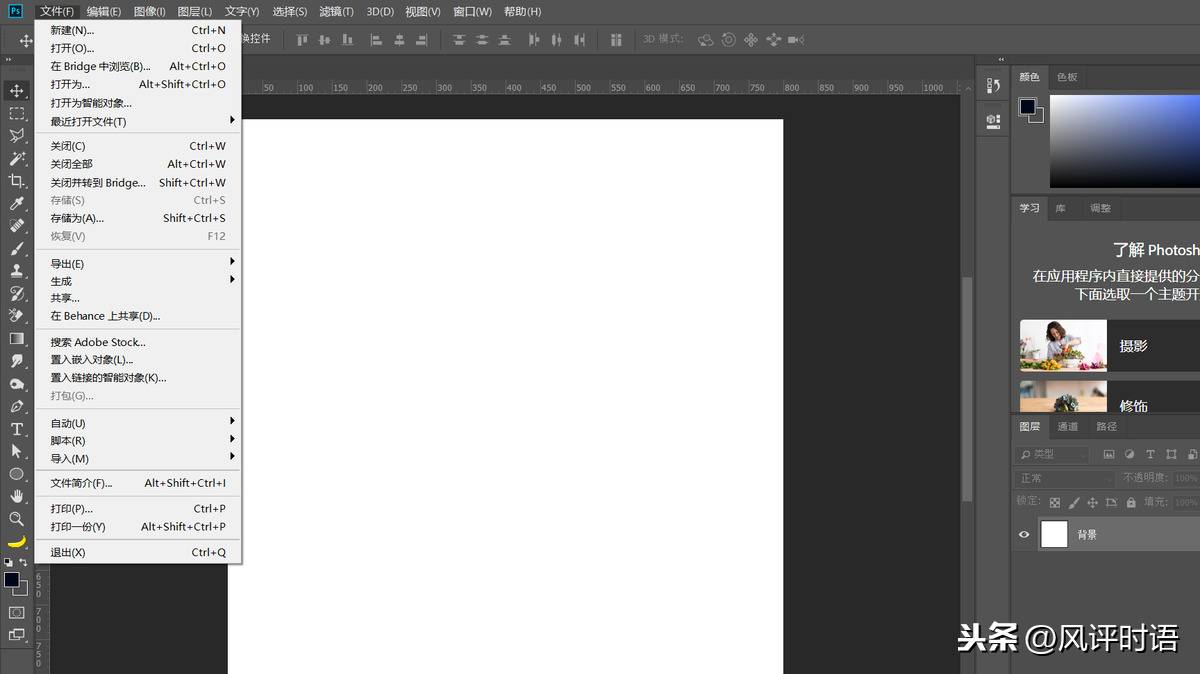This screenshot has height=674, width=1200.
Task: Select the Path Selection tool
Action: pyautogui.click(x=17, y=451)
